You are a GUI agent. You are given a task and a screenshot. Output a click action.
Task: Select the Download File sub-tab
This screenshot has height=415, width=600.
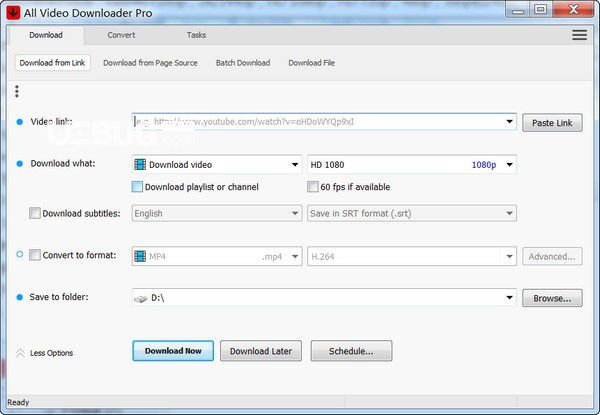[311, 63]
